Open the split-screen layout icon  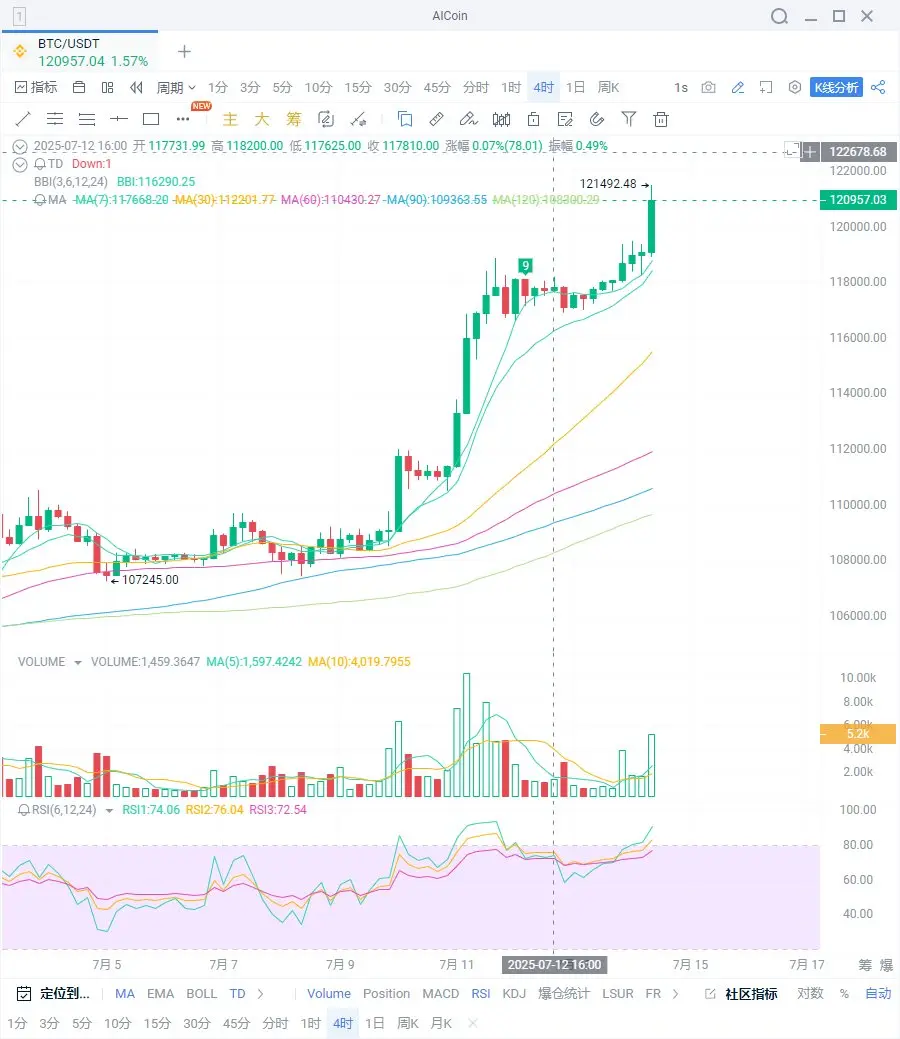click(x=107, y=87)
